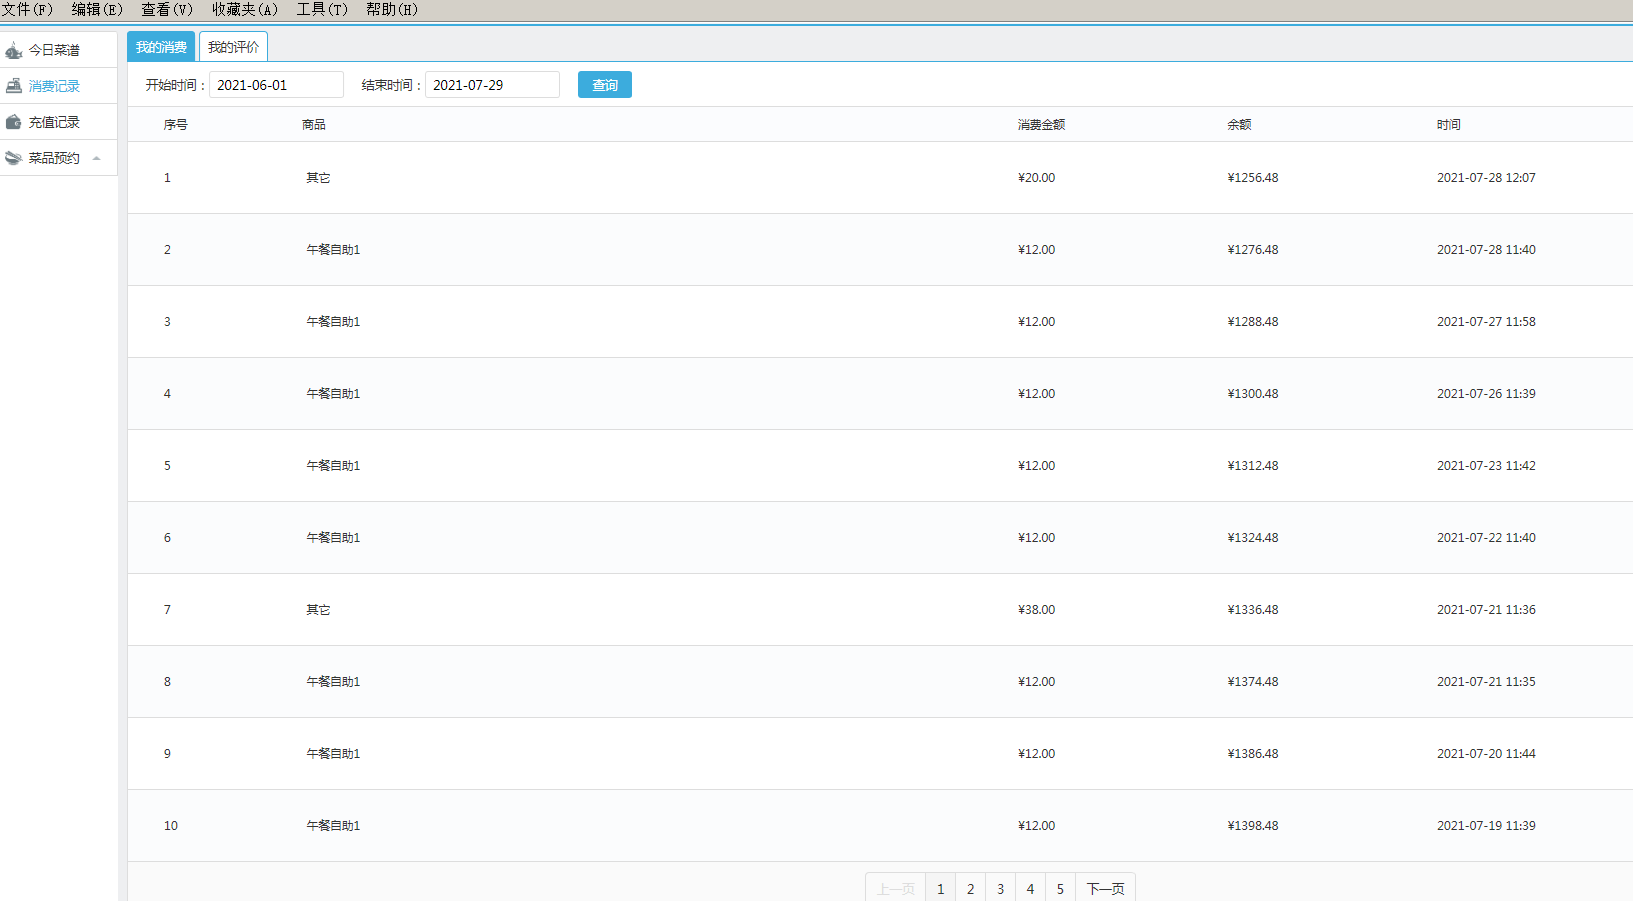Open the 收藏夹(A) menu

click(x=245, y=9)
